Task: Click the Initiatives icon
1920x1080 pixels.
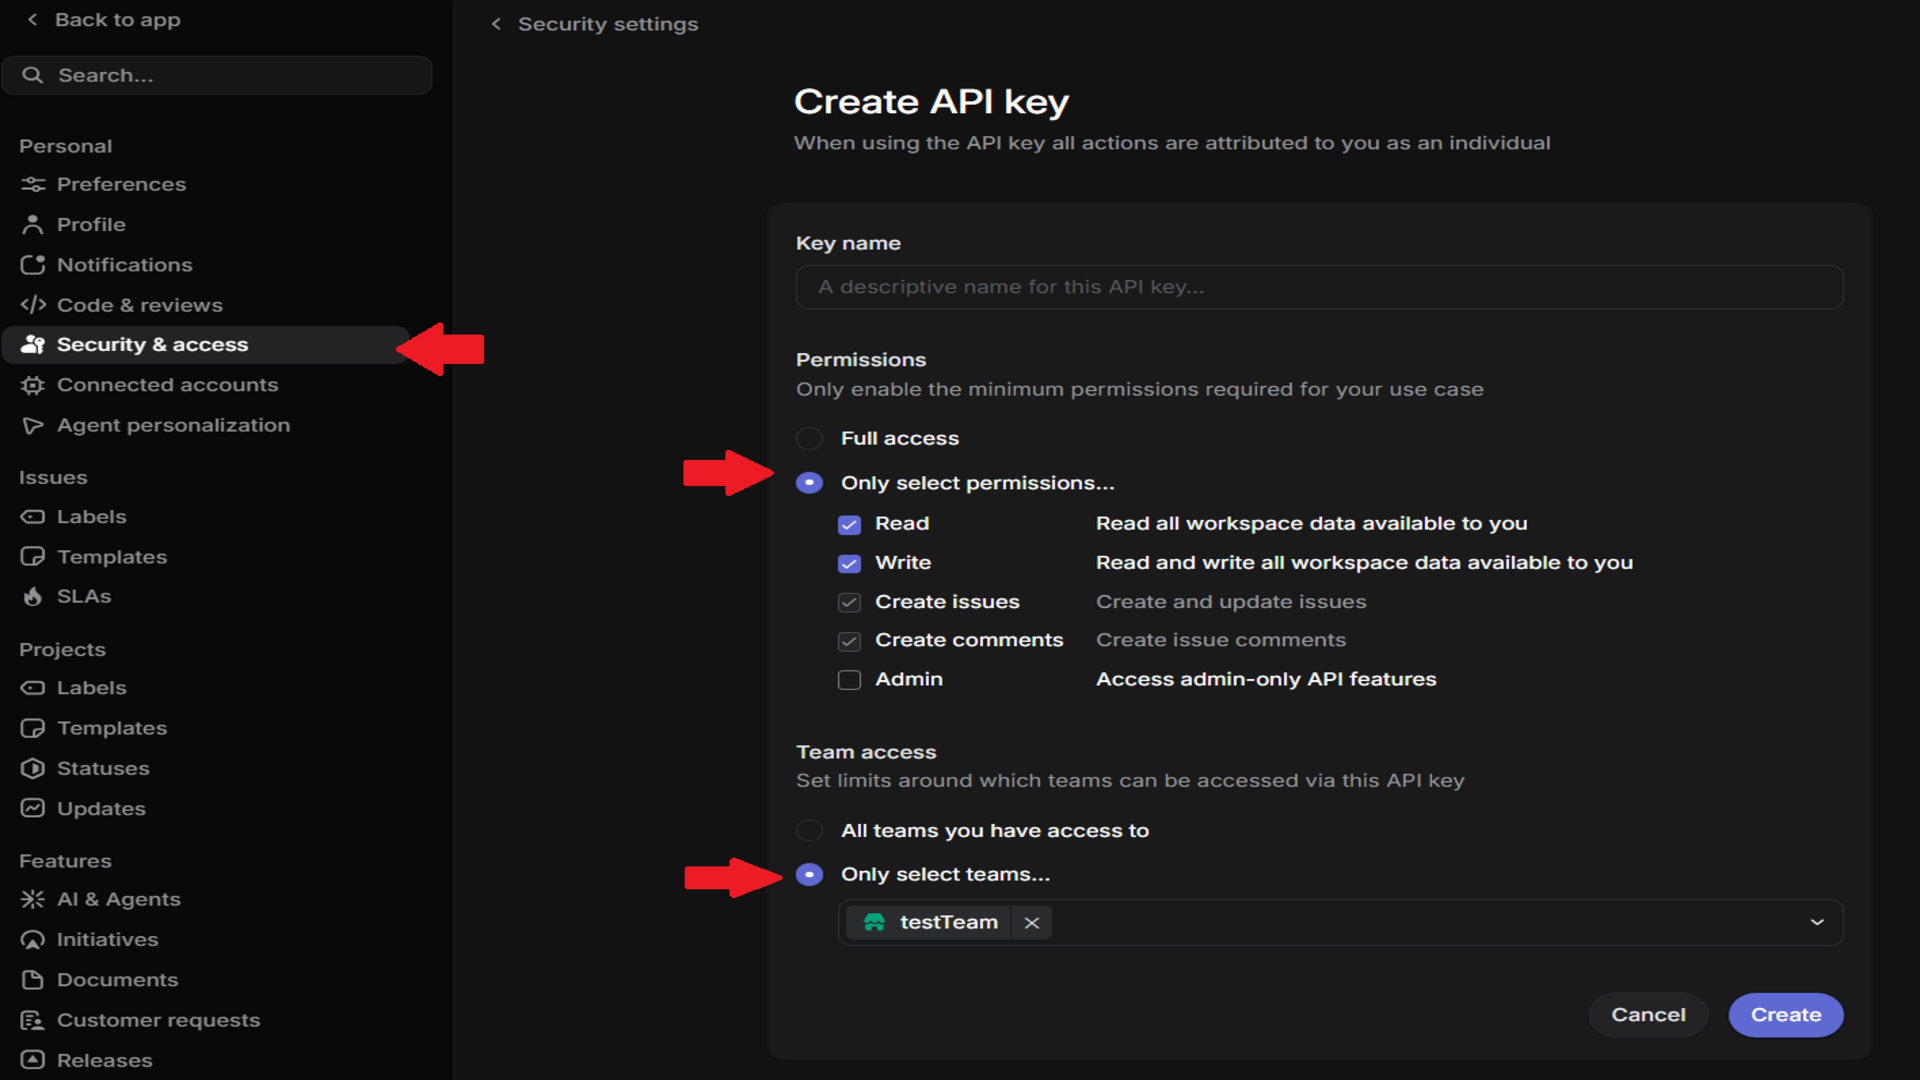Action: tap(33, 939)
